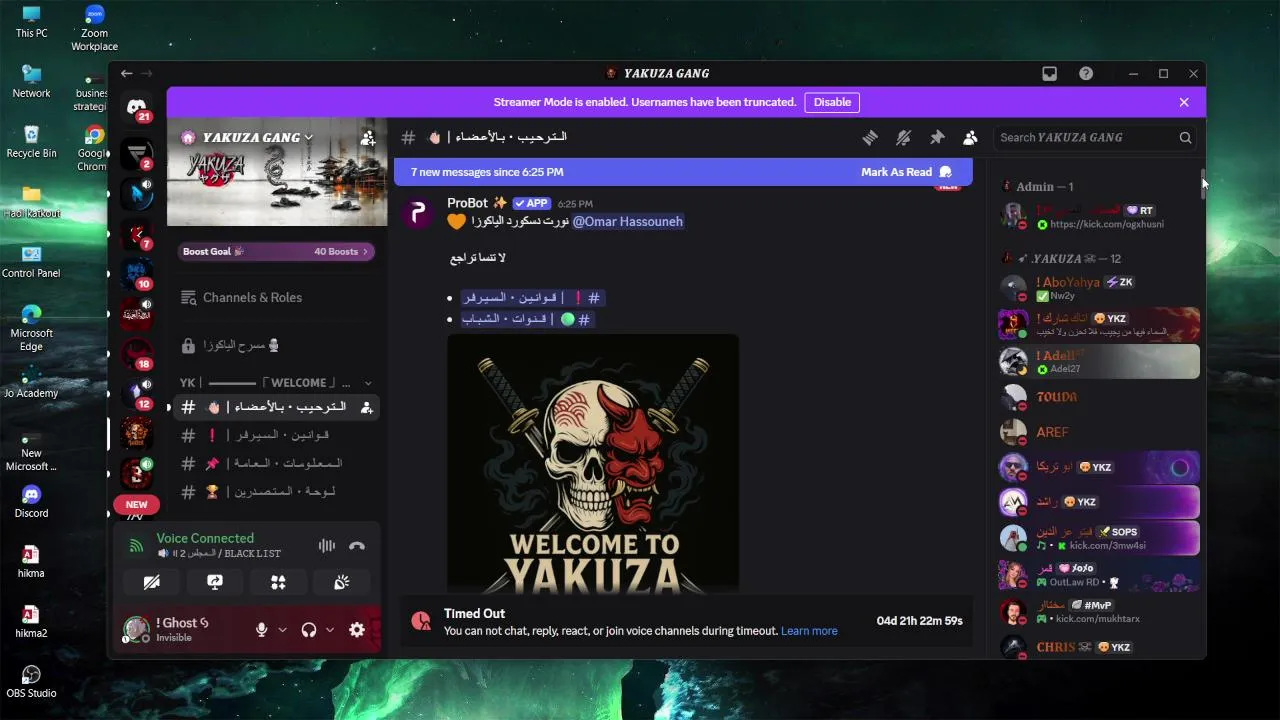Open member CHRIS profile
The width and height of the screenshot is (1280, 720).
pyautogui.click(x=1099, y=647)
